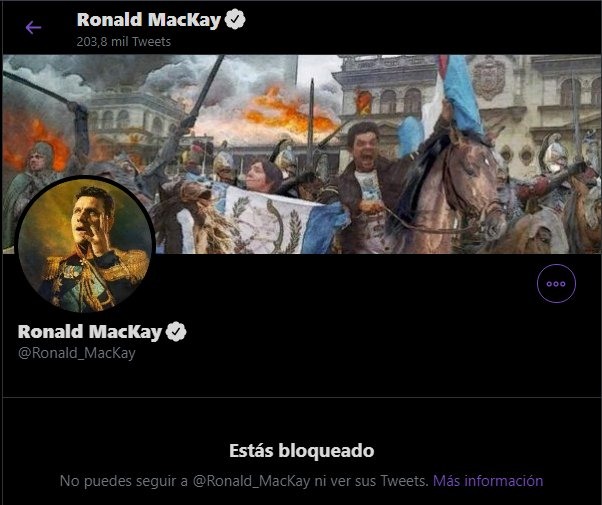
Task: Click the @Ronald_MacKay handle under the display name
Action: (77, 353)
